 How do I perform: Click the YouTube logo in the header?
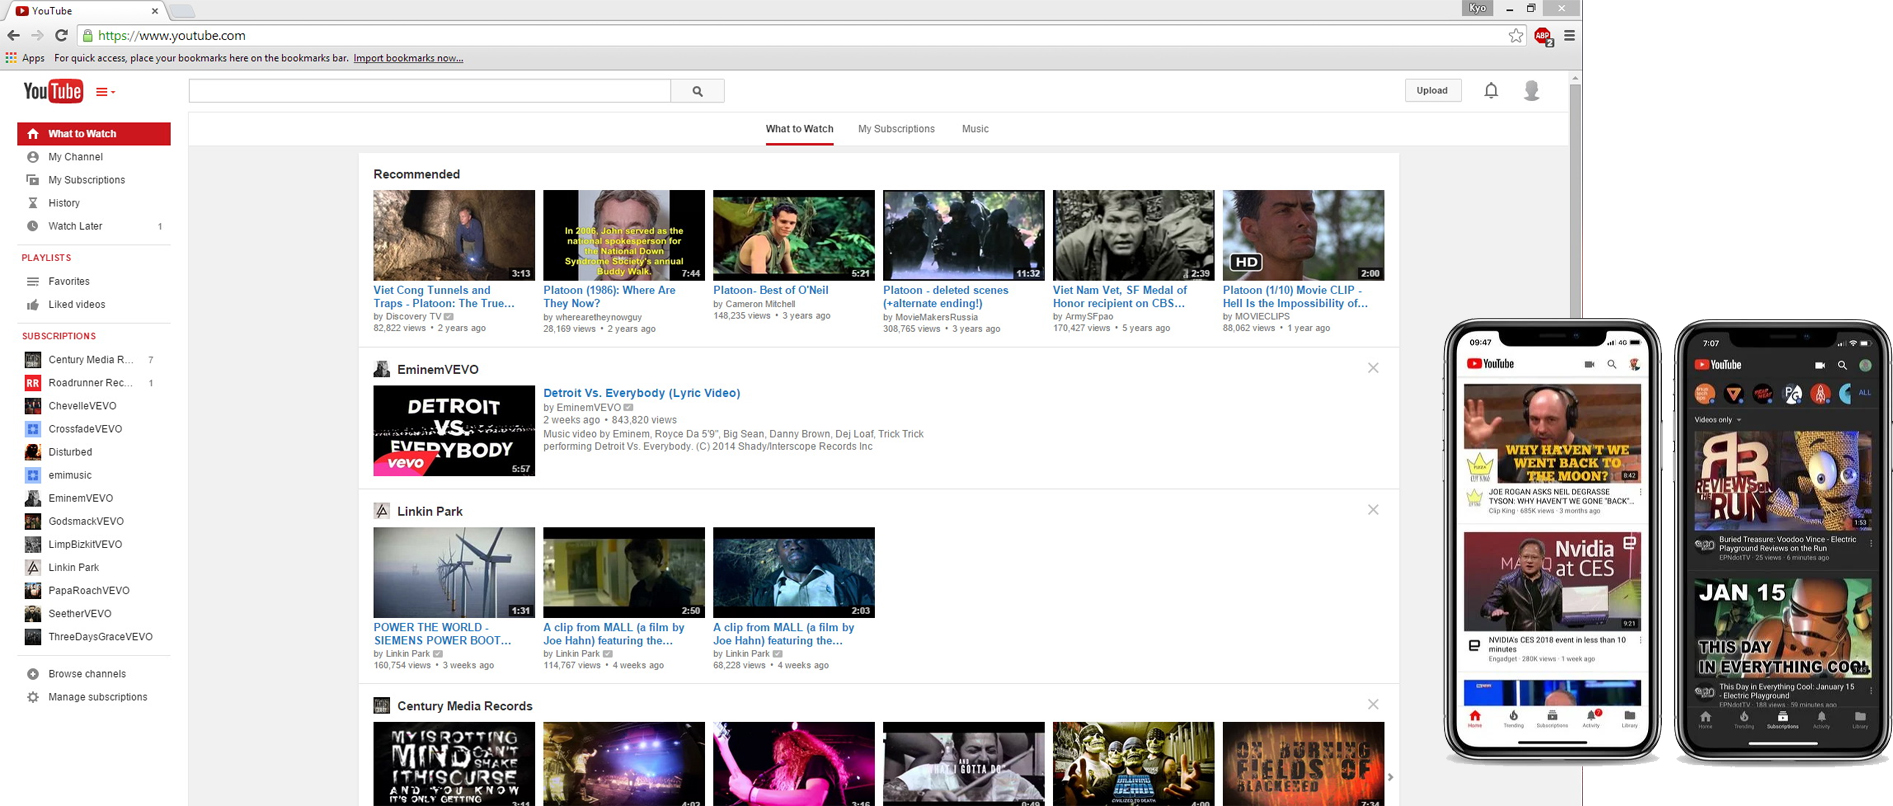click(x=53, y=91)
